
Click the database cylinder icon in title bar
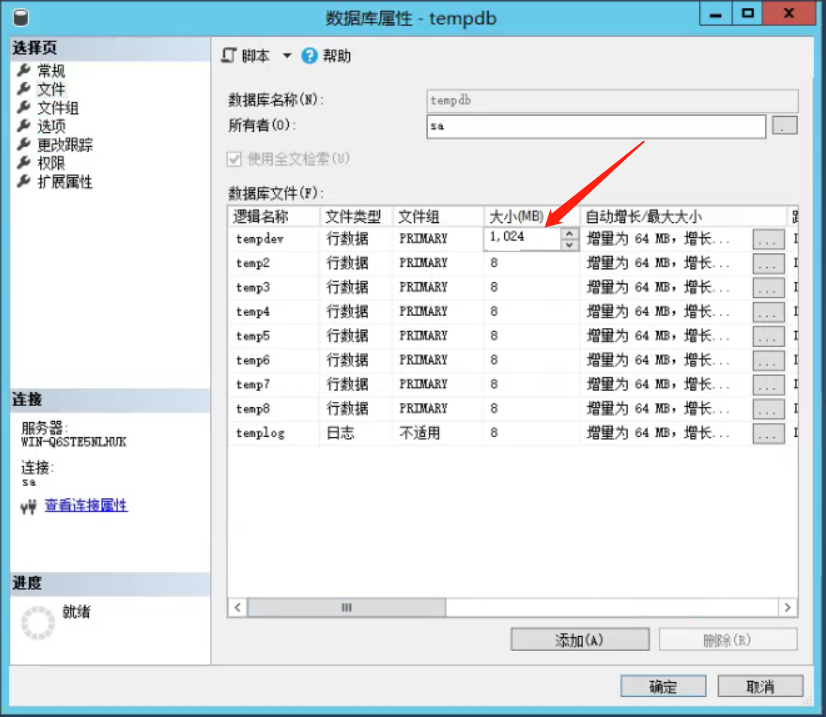point(21,17)
